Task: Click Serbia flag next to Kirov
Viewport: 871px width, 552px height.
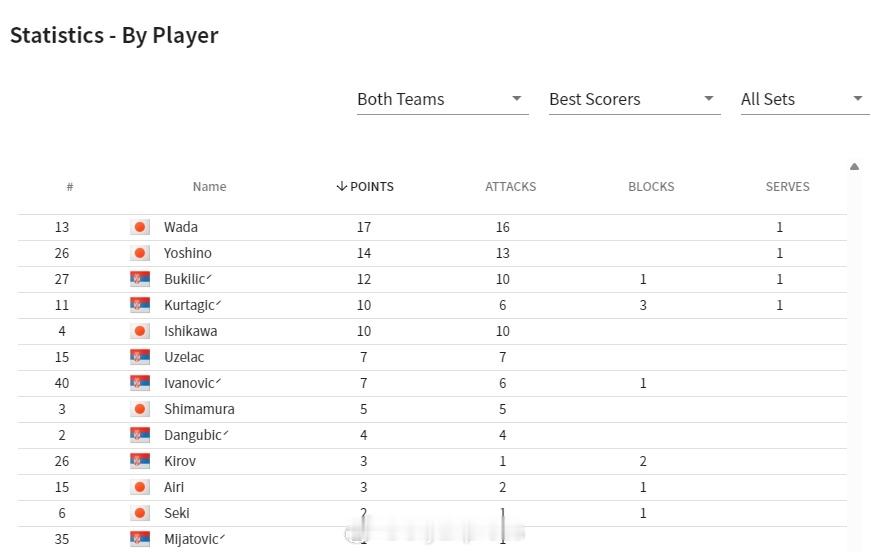Action: pyautogui.click(x=140, y=461)
